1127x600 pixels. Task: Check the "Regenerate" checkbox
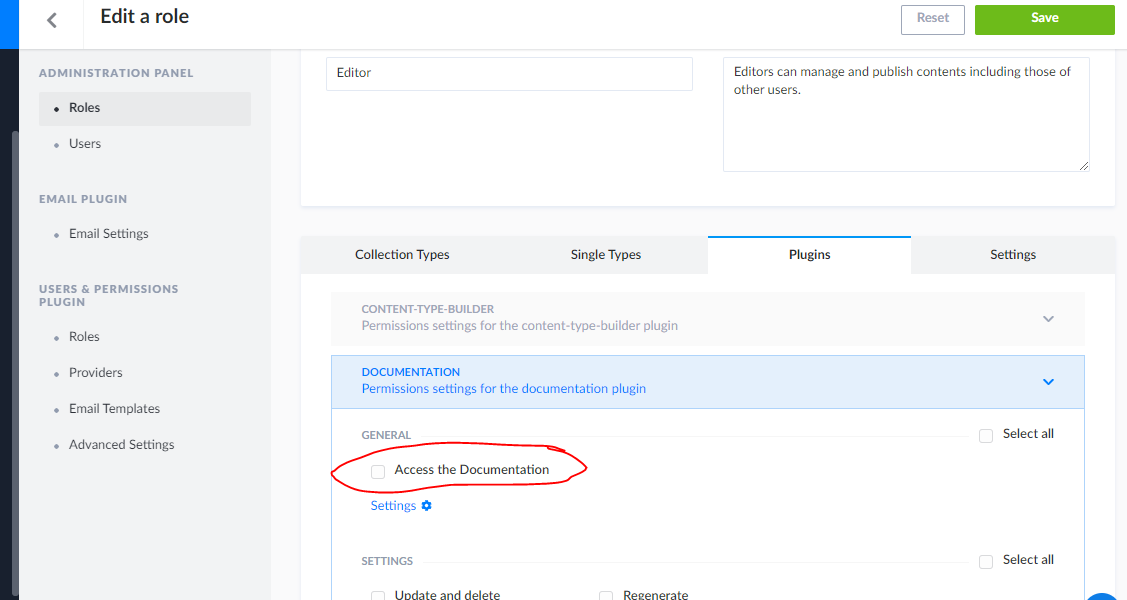606,595
